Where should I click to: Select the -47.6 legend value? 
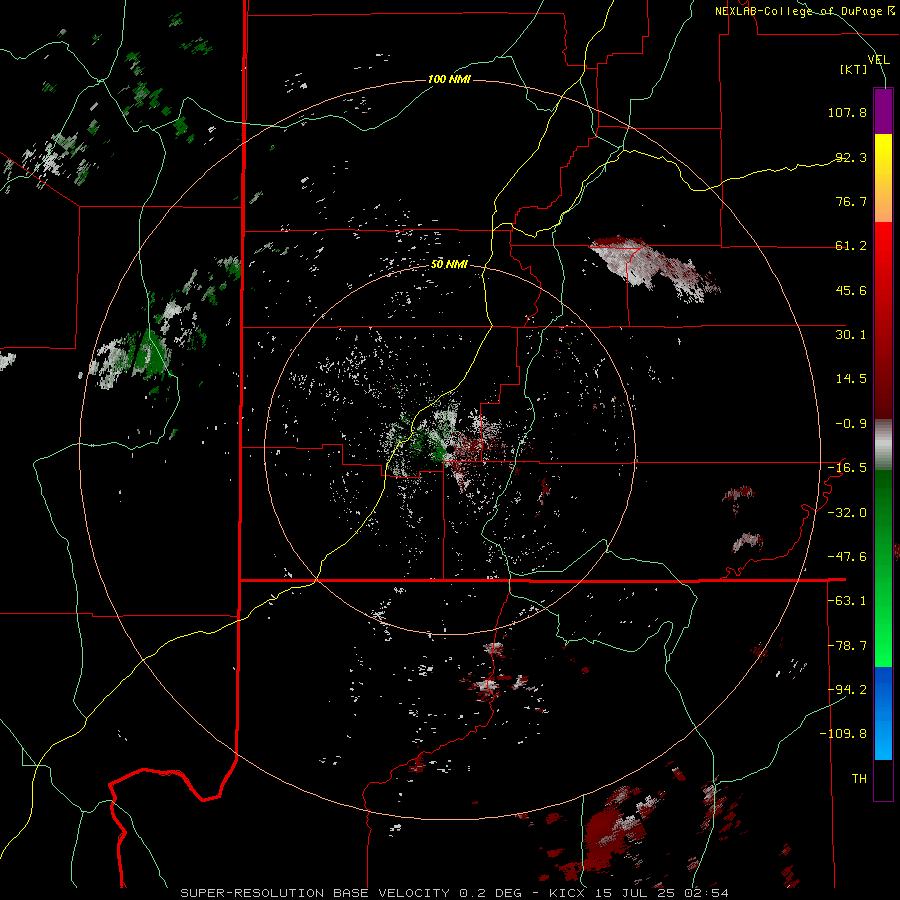pos(847,557)
